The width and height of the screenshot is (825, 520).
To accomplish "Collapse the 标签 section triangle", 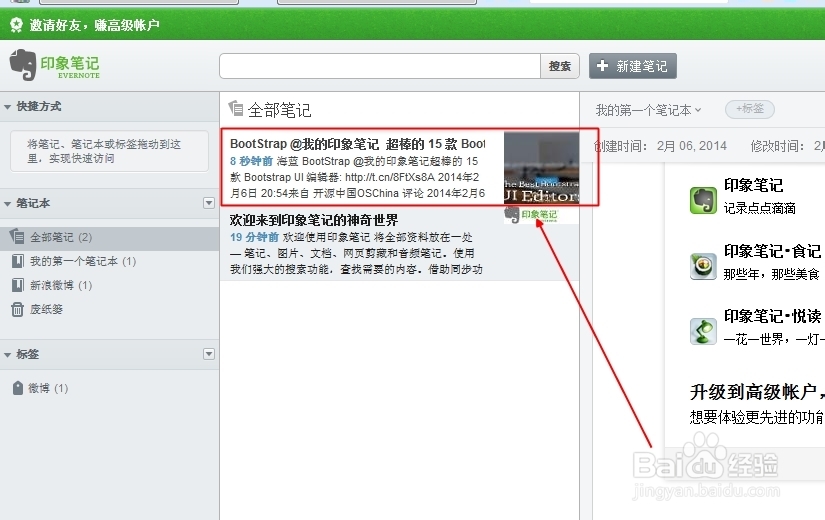I will tap(7, 355).
